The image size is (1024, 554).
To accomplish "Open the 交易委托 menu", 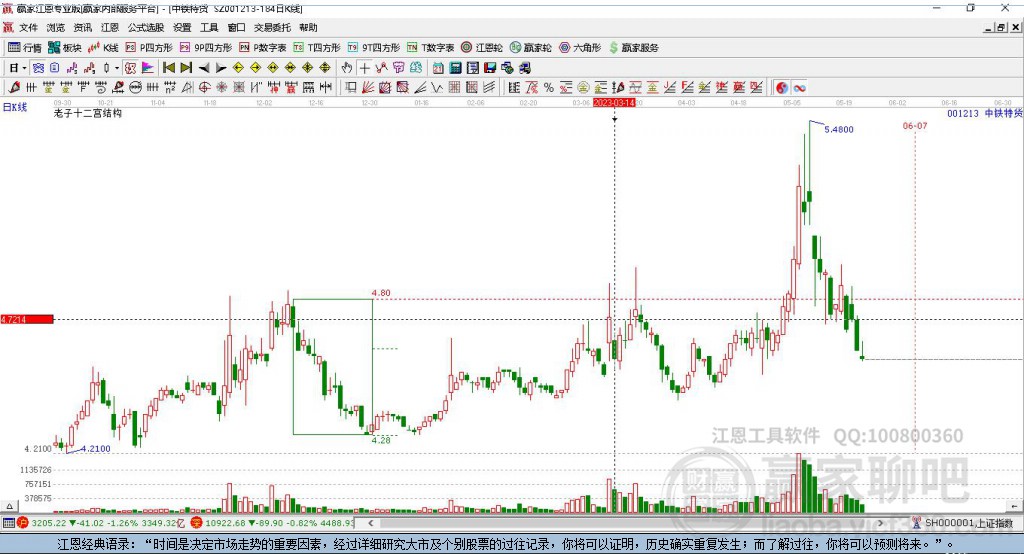I will (x=272, y=27).
